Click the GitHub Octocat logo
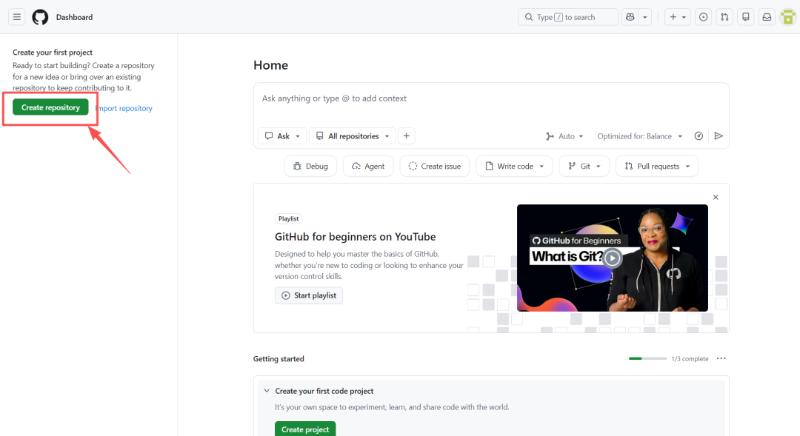This screenshot has height=436, width=800. point(40,17)
